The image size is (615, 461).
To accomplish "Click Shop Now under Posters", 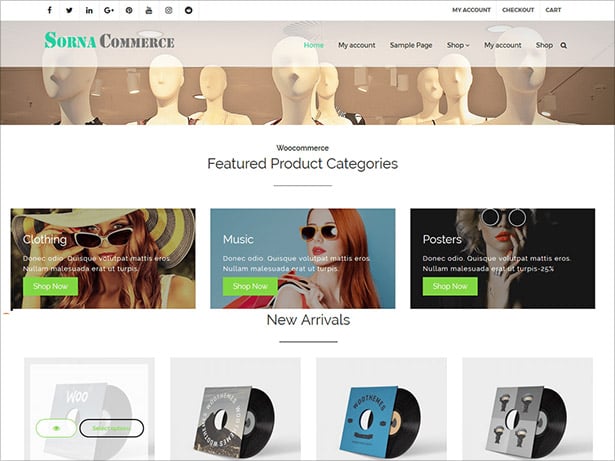I will click(x=450, y=286).
